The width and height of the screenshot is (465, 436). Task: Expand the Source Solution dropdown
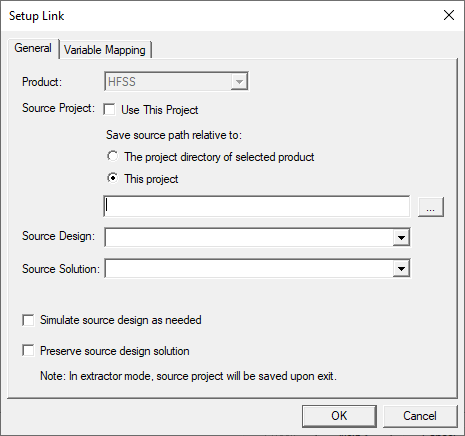coord(401,268)
